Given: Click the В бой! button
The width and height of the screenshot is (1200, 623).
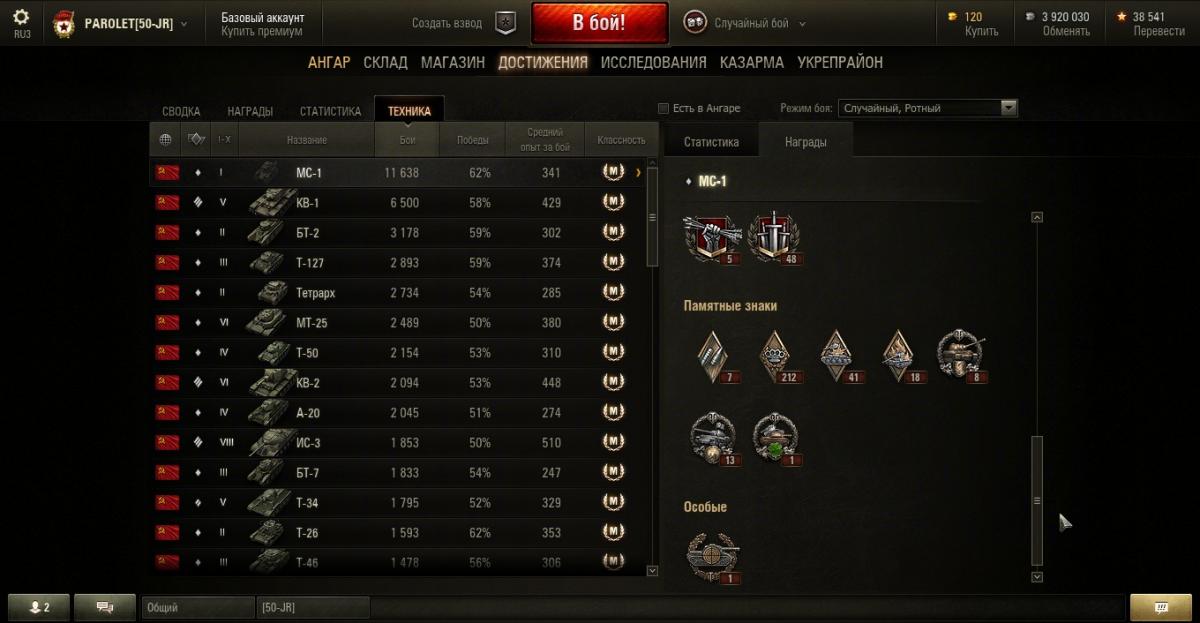Looking at the screenshot, I should 599,23.
